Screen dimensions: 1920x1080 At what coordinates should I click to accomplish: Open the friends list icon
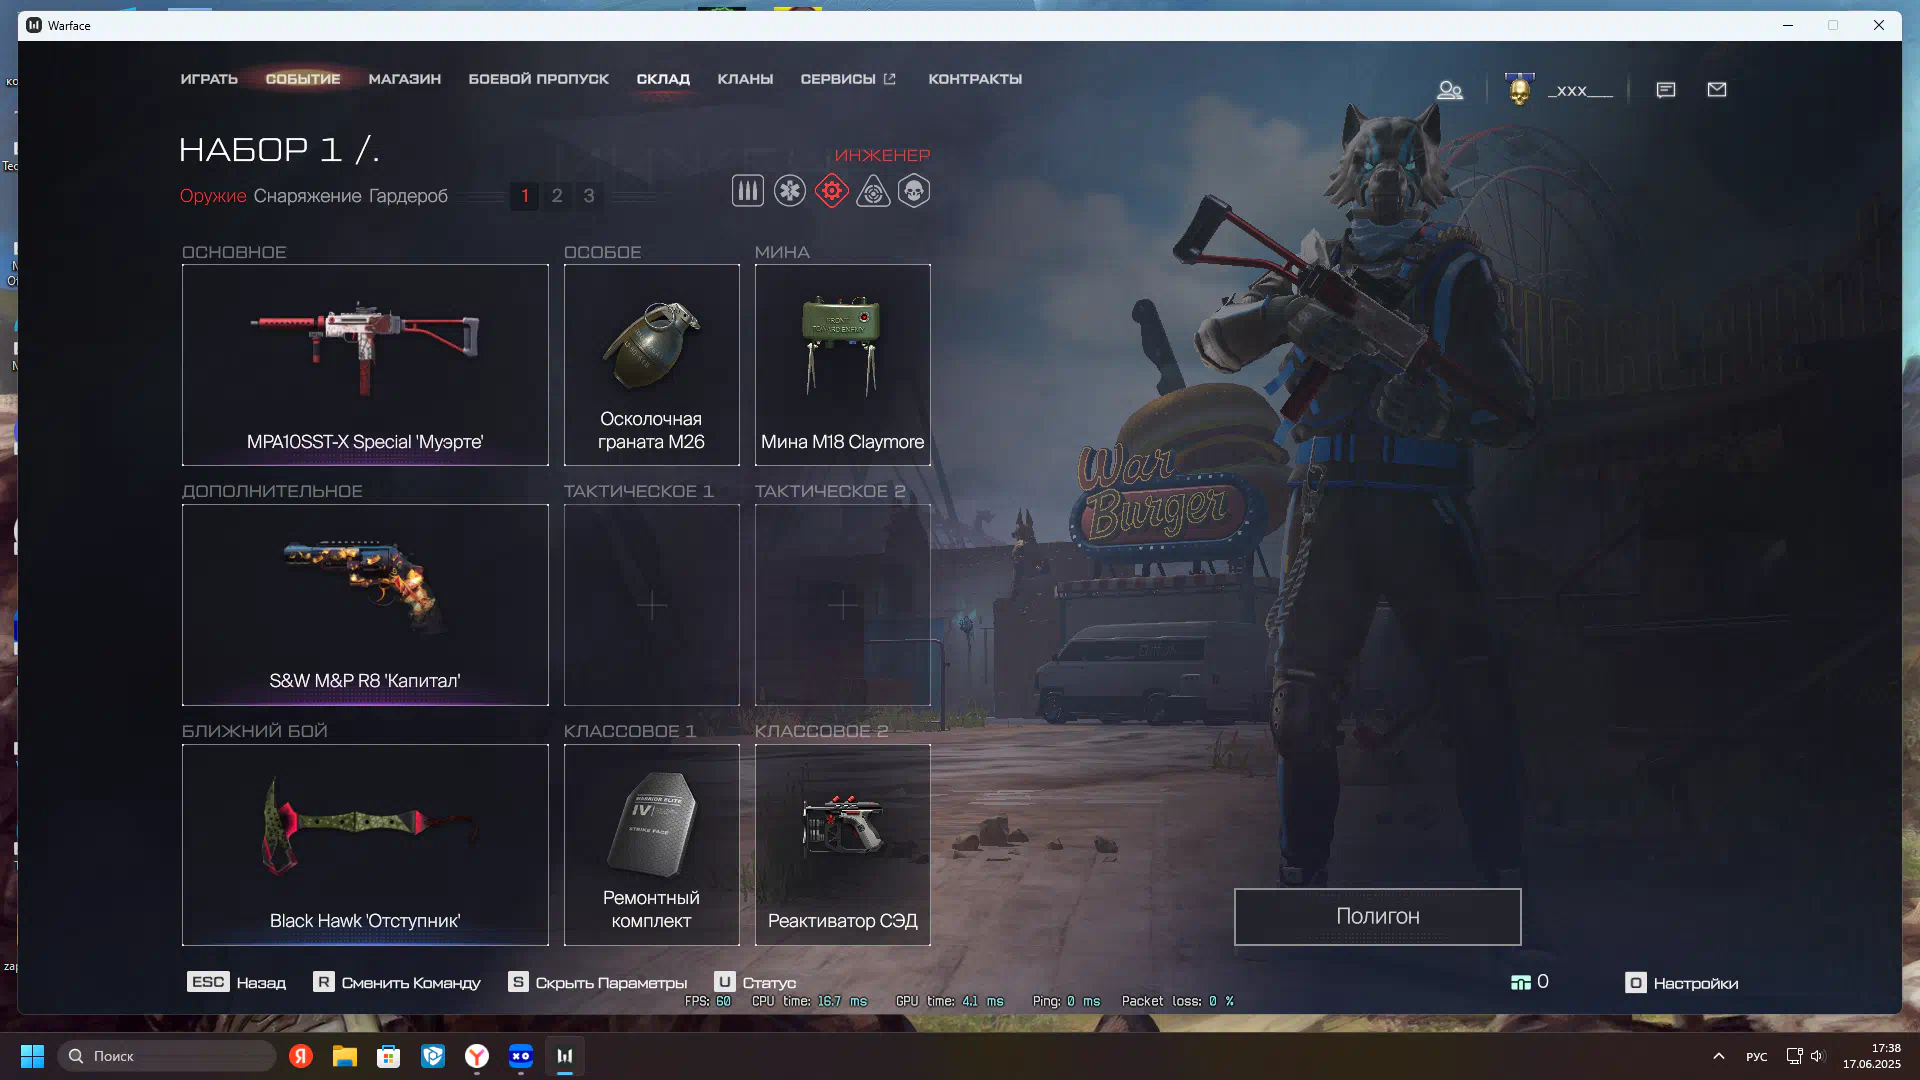pyautogui.click(x=1450, y=90)
